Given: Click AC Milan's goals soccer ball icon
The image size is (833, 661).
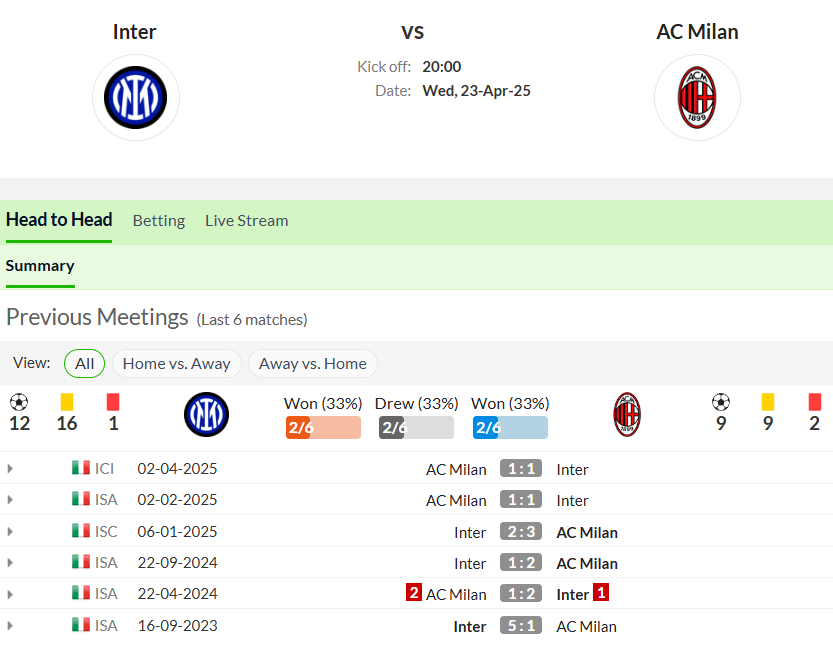Looking at the screenshot, I should coord(721,402).
